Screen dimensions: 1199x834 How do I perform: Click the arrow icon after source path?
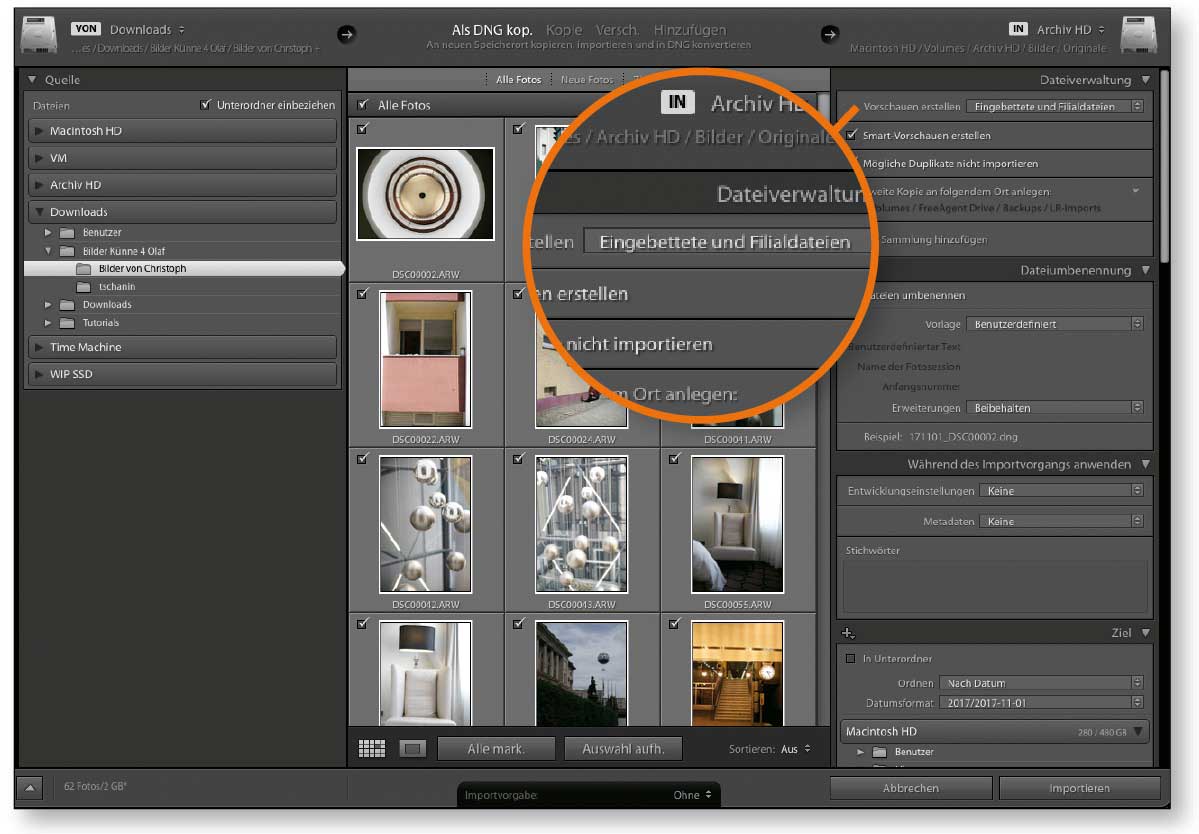point(346,34)
